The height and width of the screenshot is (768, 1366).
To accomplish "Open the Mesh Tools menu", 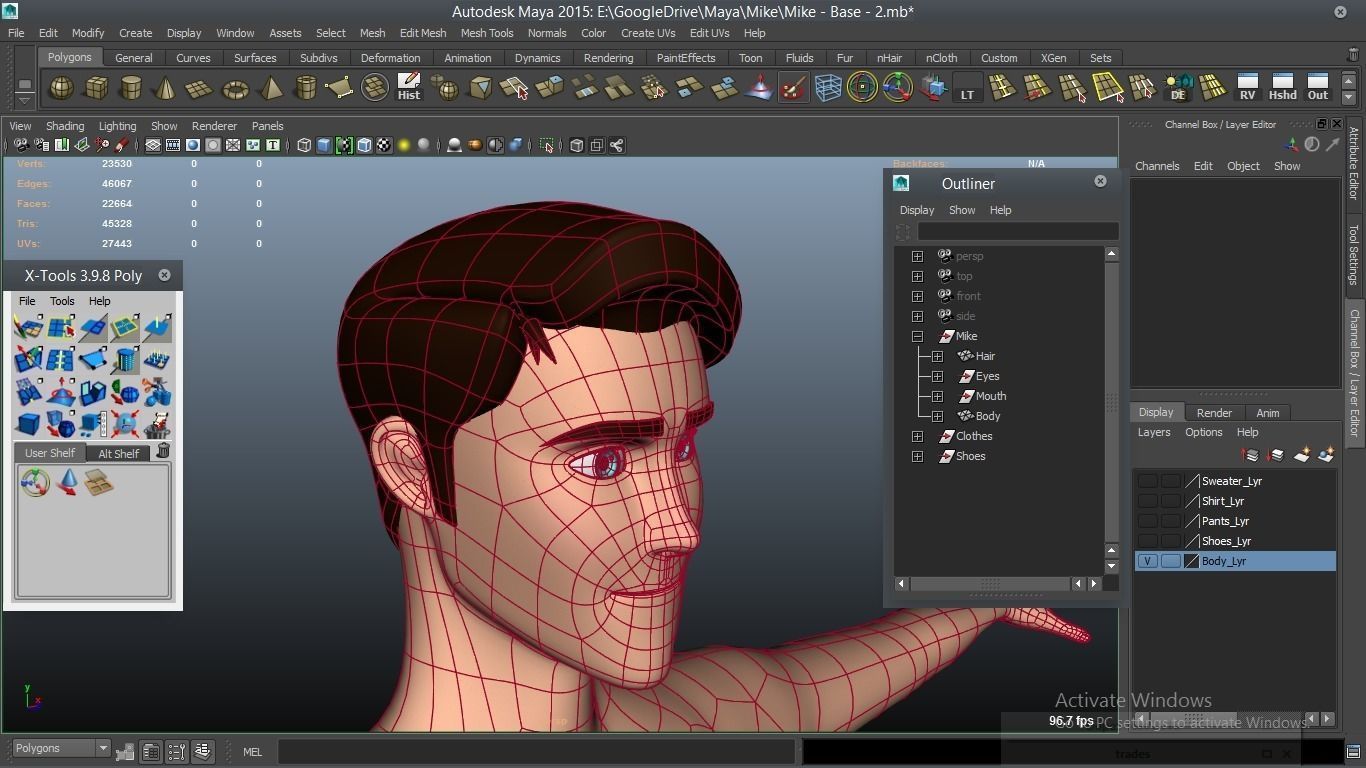I will tap(487, 33).
